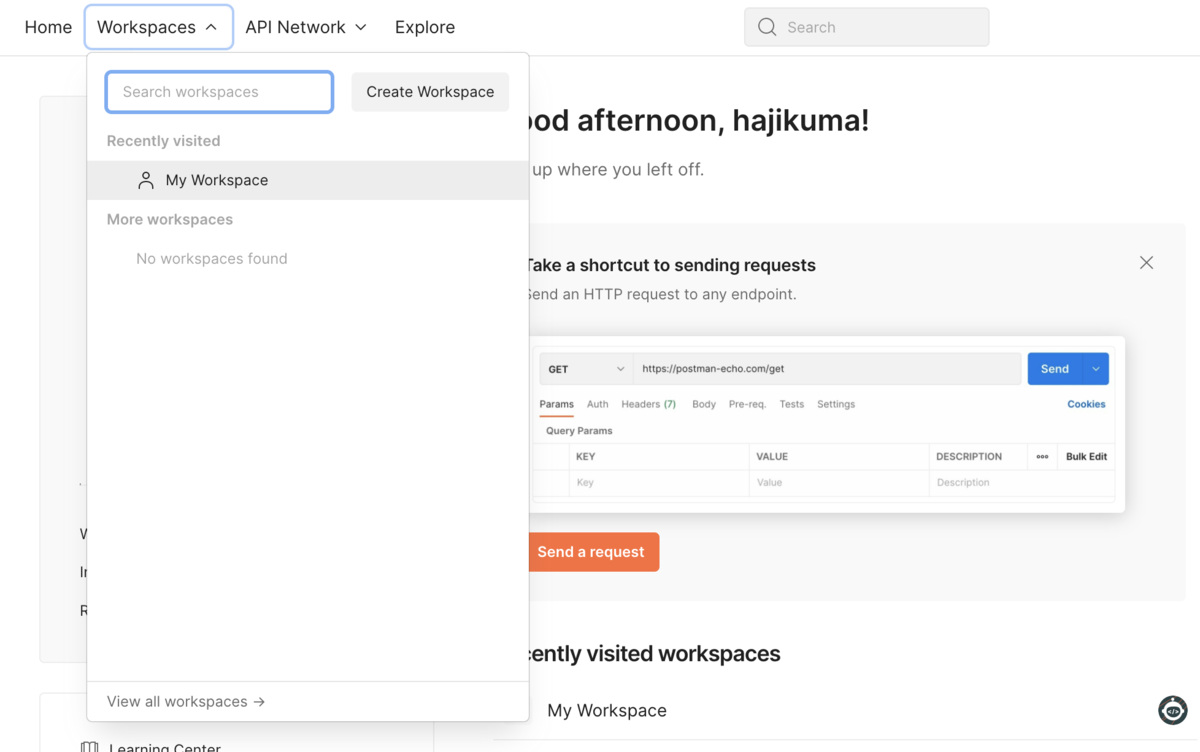Expand the API Network dropdown

coord(306,27)
